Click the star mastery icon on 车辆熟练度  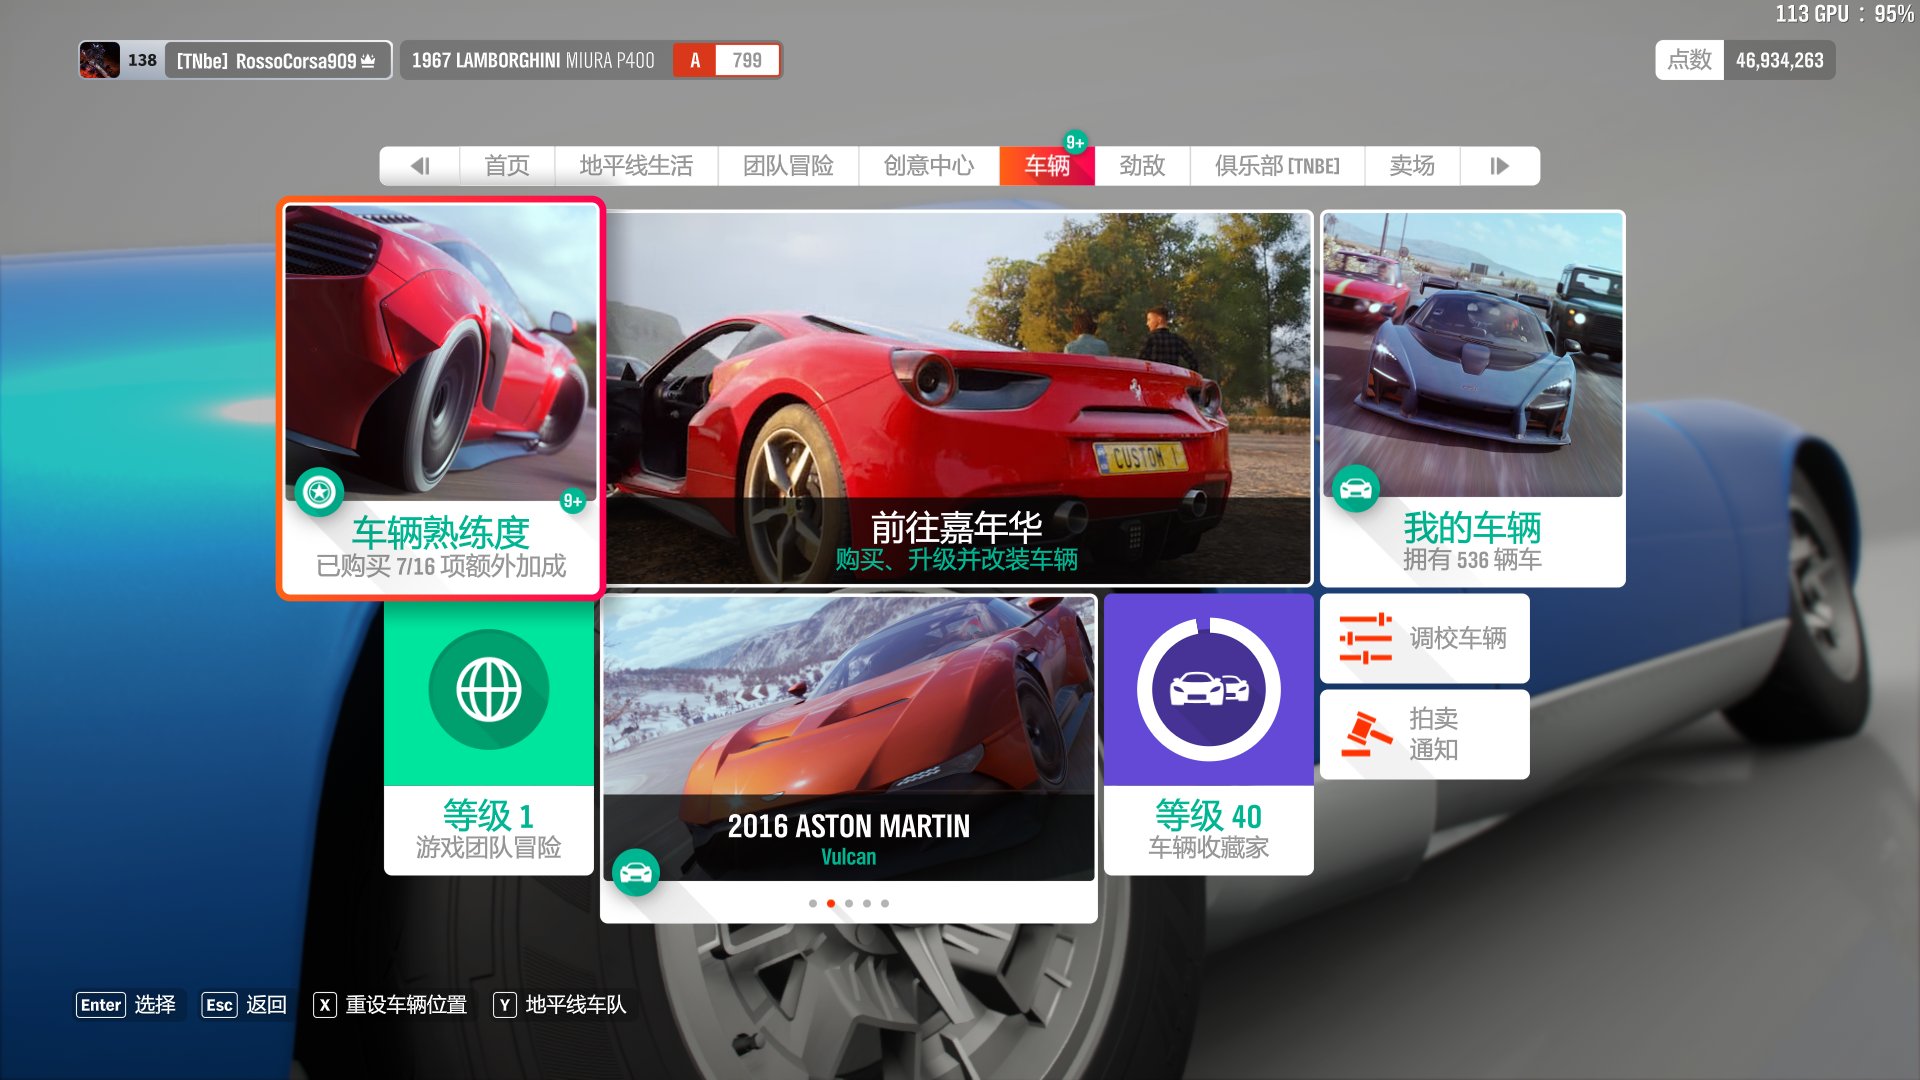point(320,492)
